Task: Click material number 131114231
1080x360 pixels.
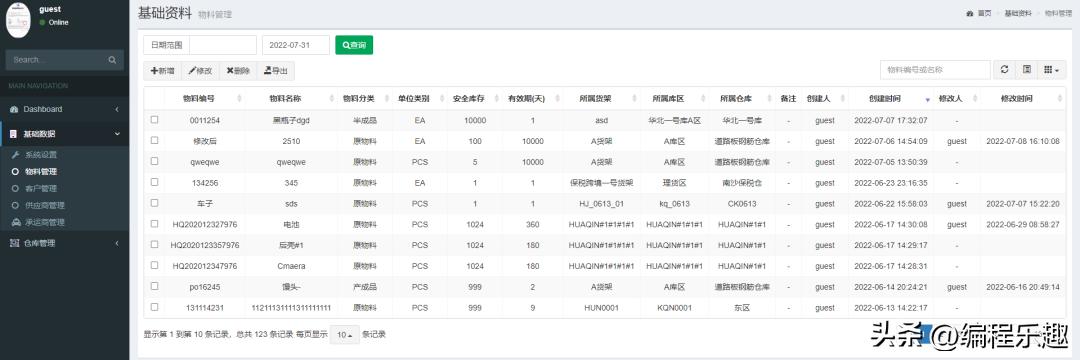Action: pyautogui.click(x=205, y=308)
